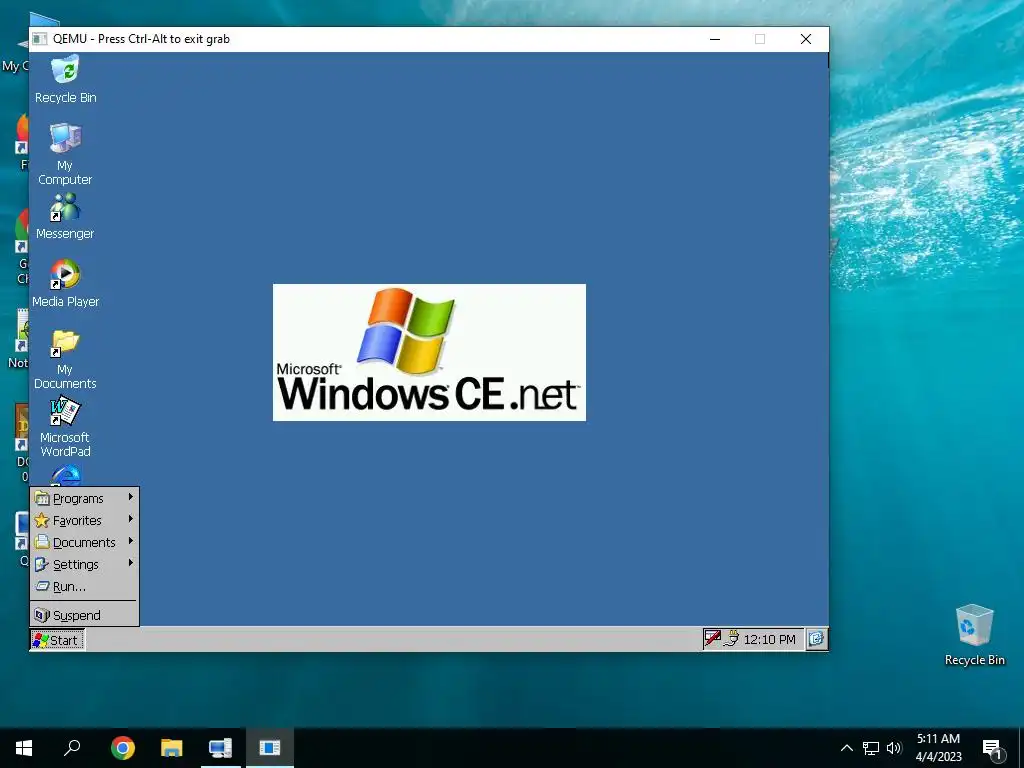
Task: Launch Media Player shortcut icon
Action: (65, 283)
